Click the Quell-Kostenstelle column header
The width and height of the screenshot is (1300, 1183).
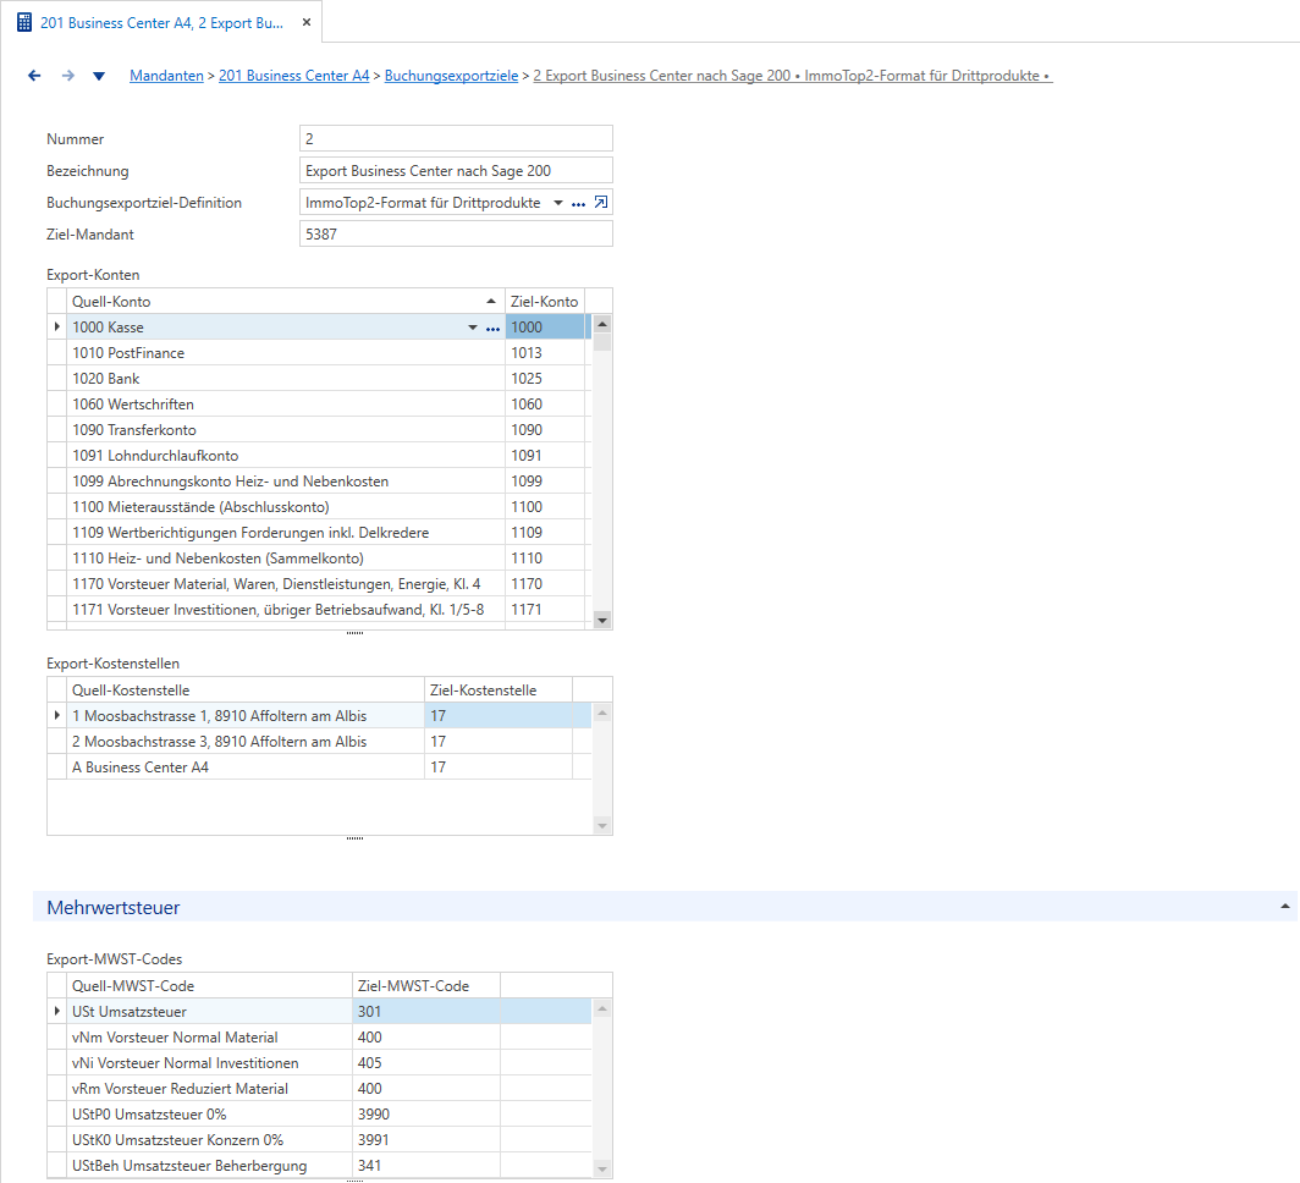pos(246,690)
